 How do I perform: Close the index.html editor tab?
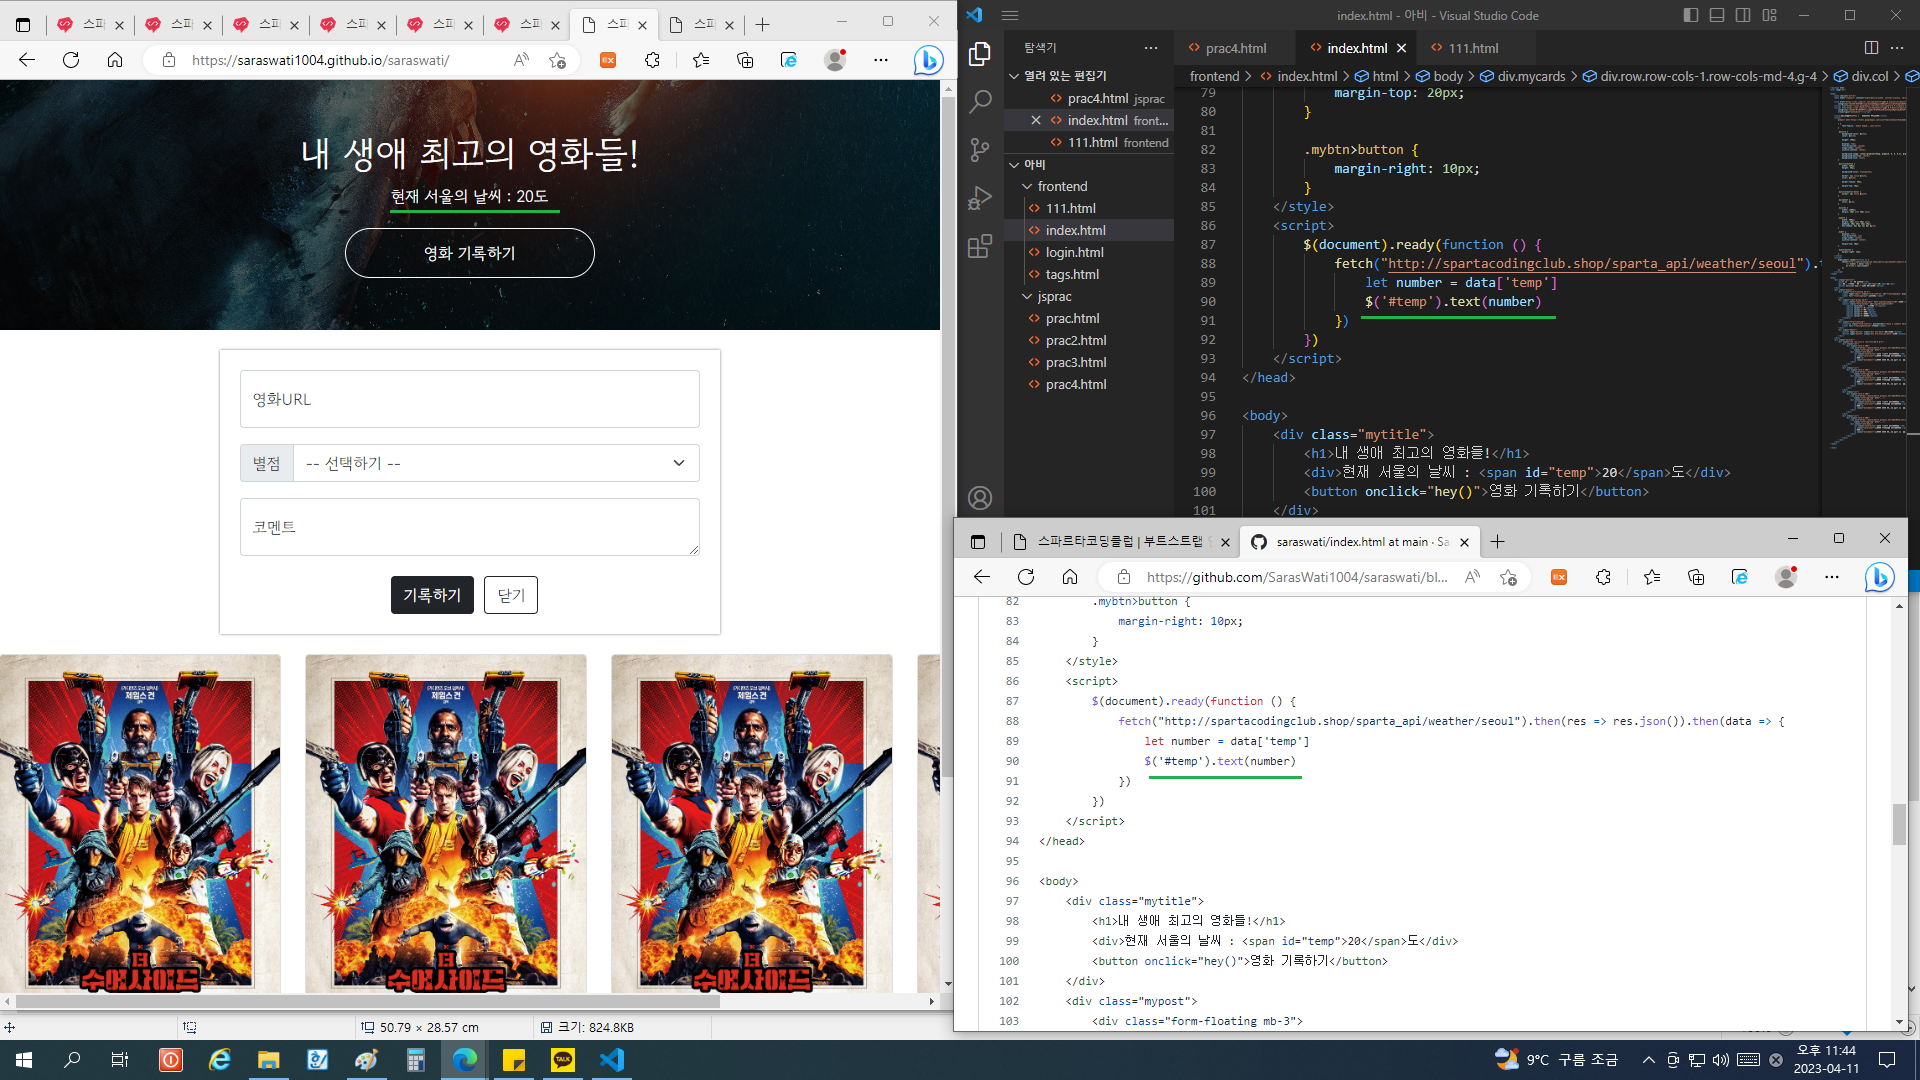point(1401,48)
